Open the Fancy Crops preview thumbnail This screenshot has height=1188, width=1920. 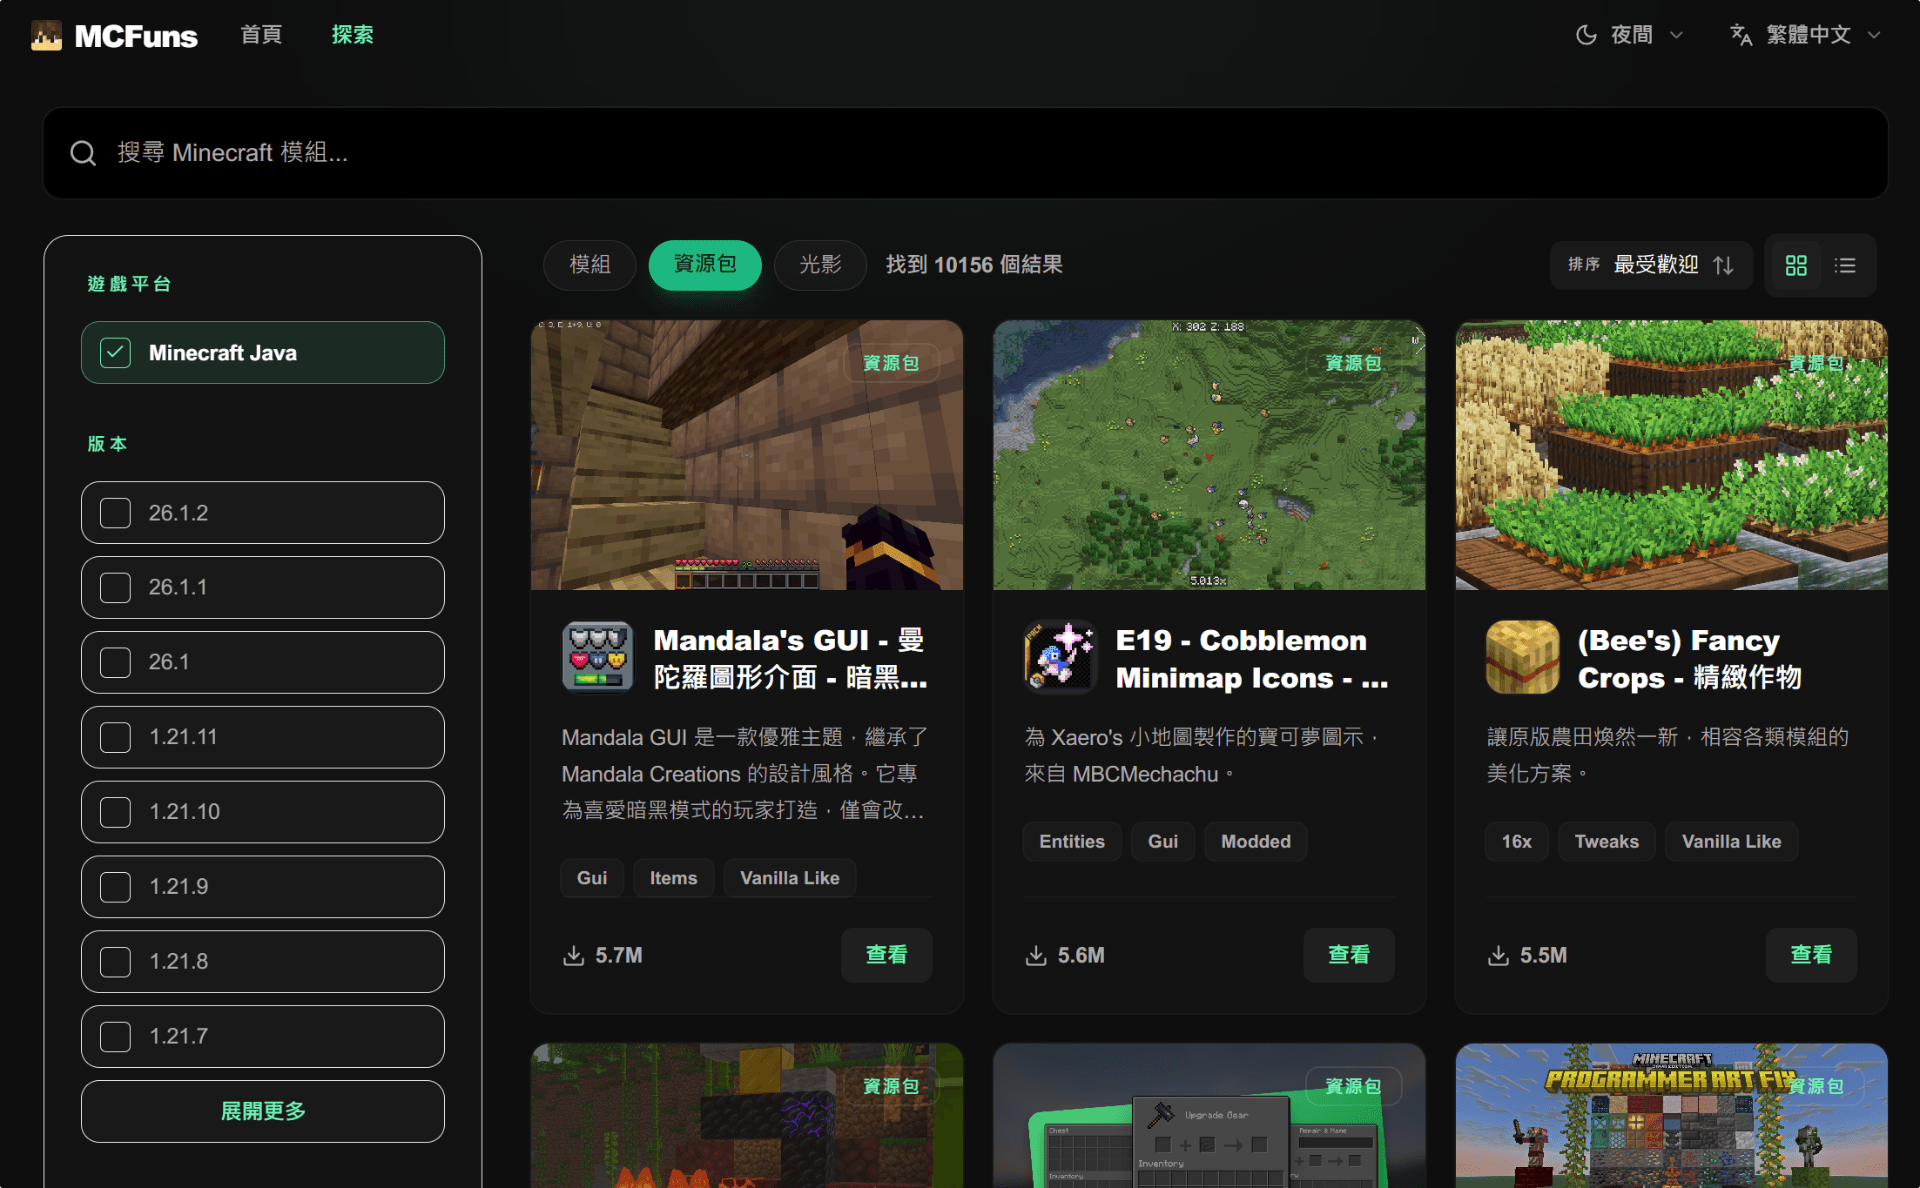pos(1671,455)
